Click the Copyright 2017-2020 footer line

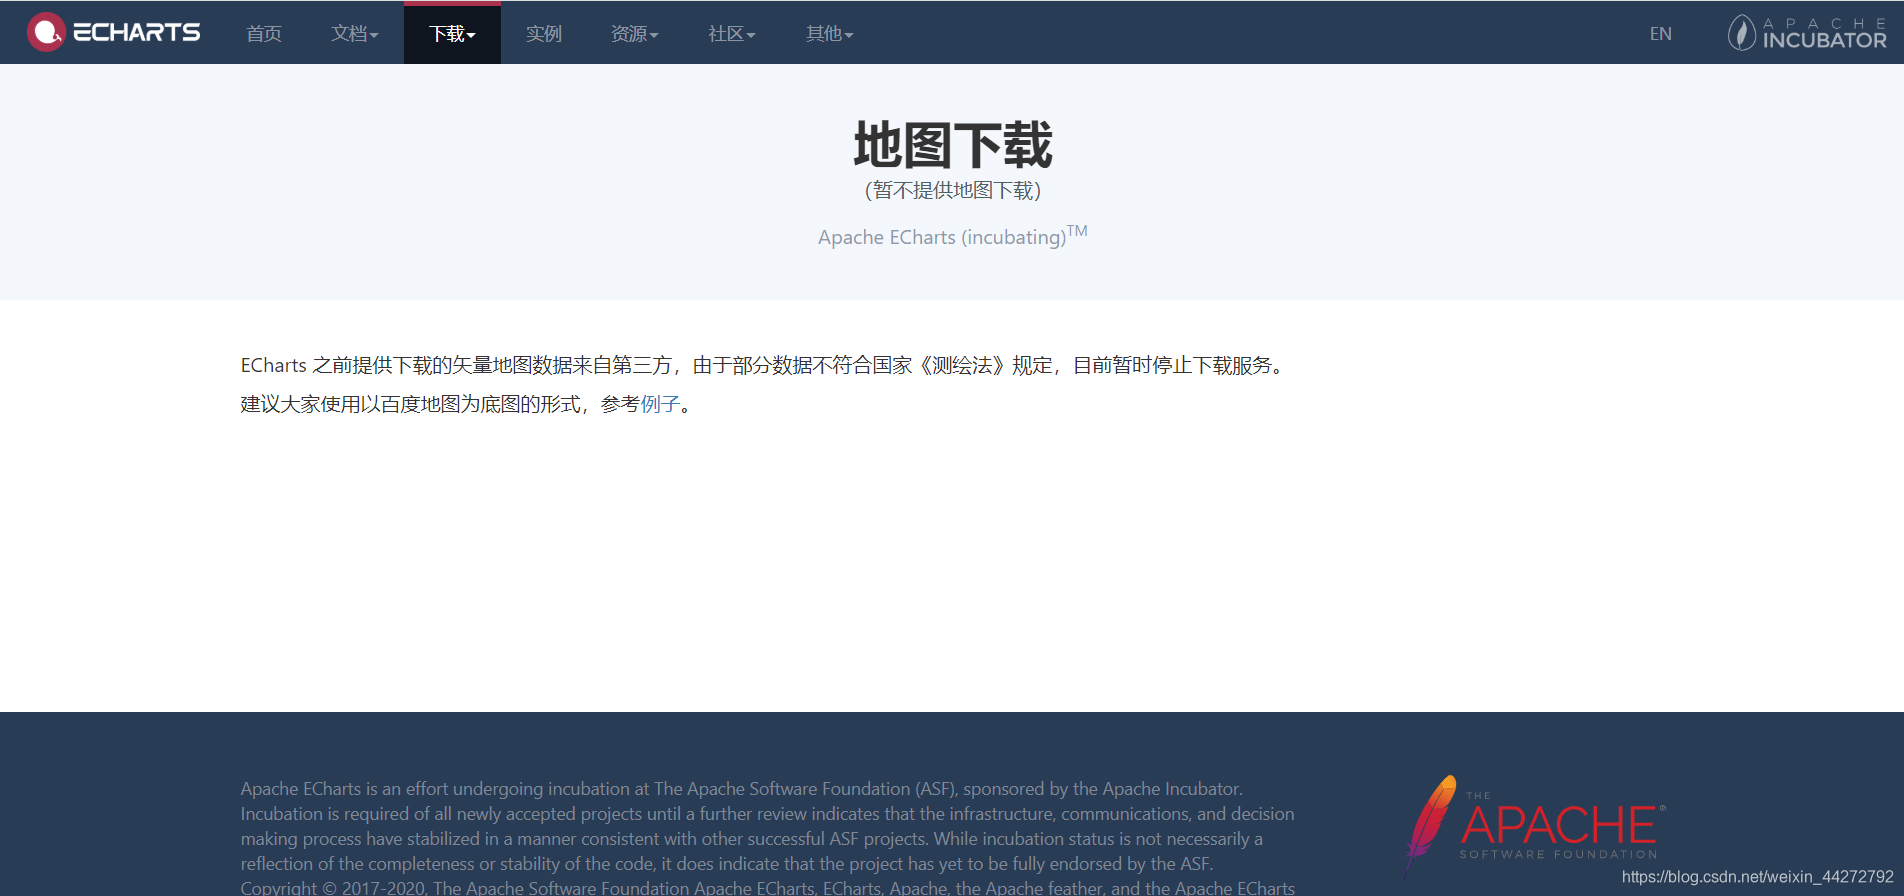pos(767,887)
